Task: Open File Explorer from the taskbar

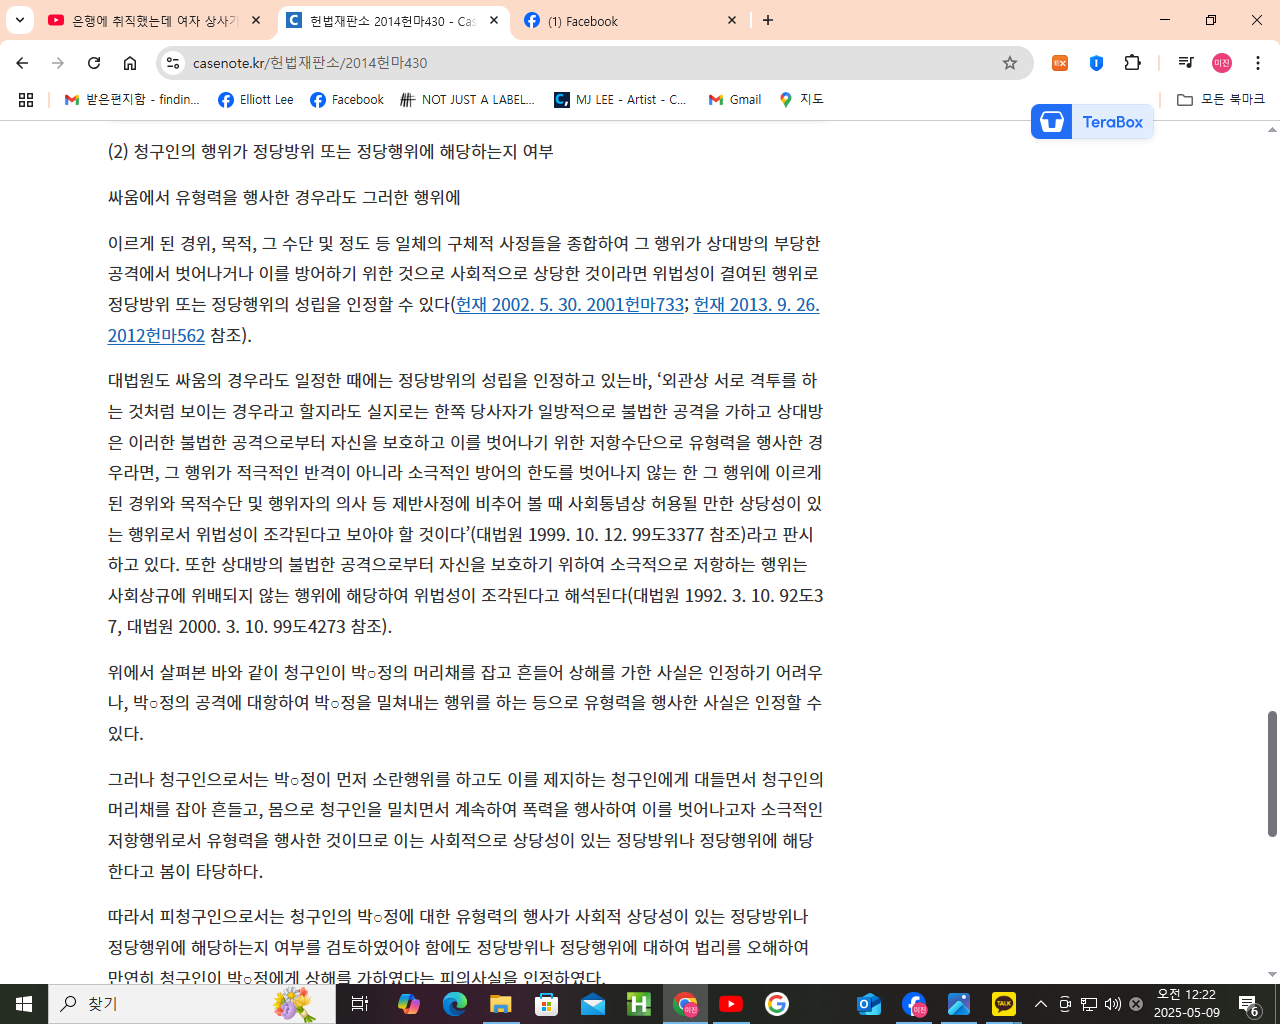Action: [501, 1004]
